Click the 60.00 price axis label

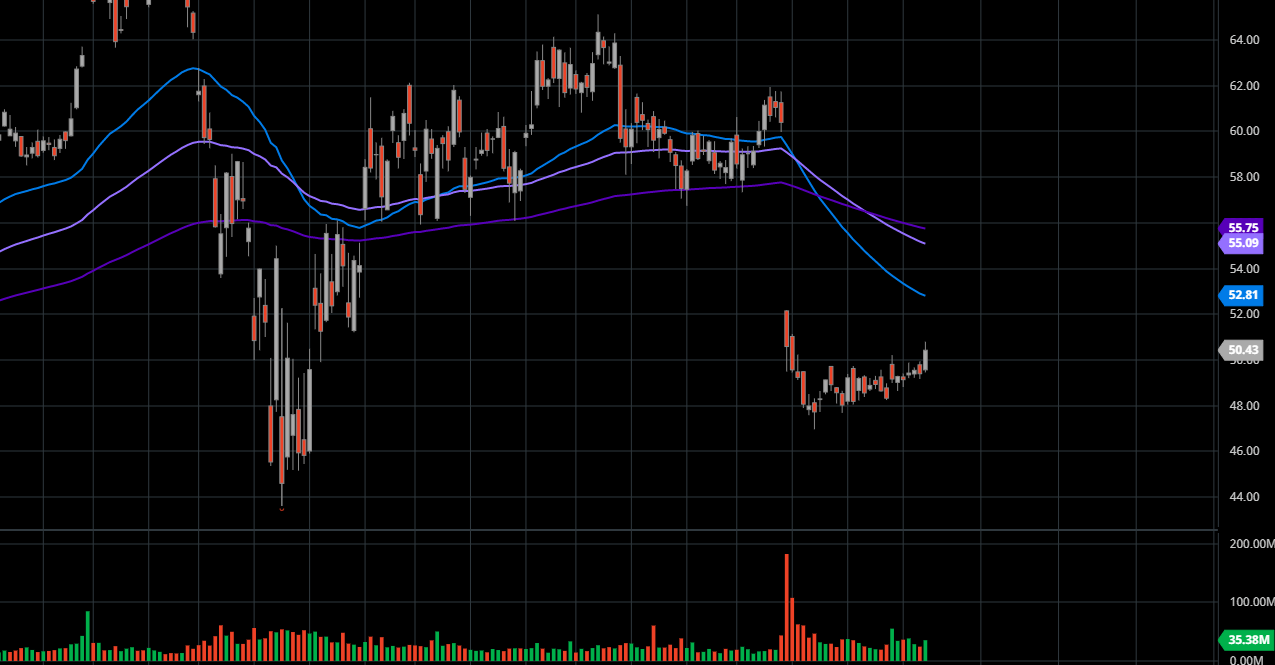pyautogui.click(x=1243, y=131)
